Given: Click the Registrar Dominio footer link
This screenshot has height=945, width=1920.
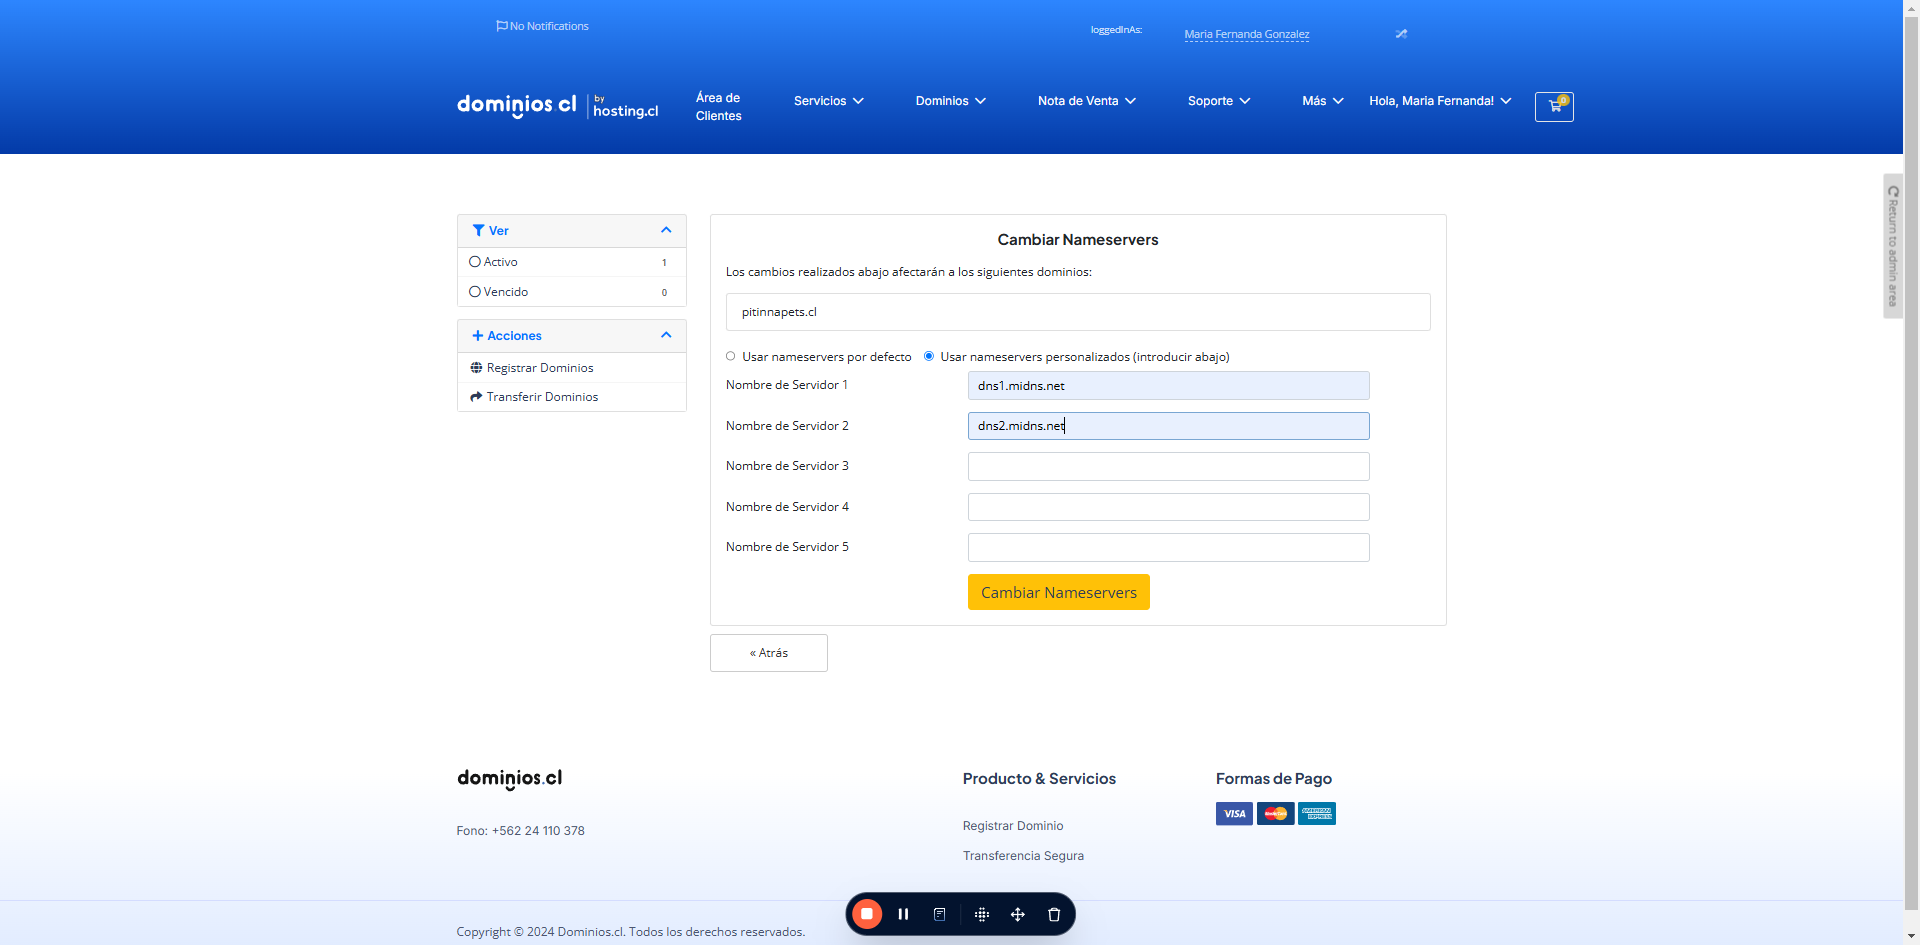Looking at the screenshot, I should click(1013, 826).
